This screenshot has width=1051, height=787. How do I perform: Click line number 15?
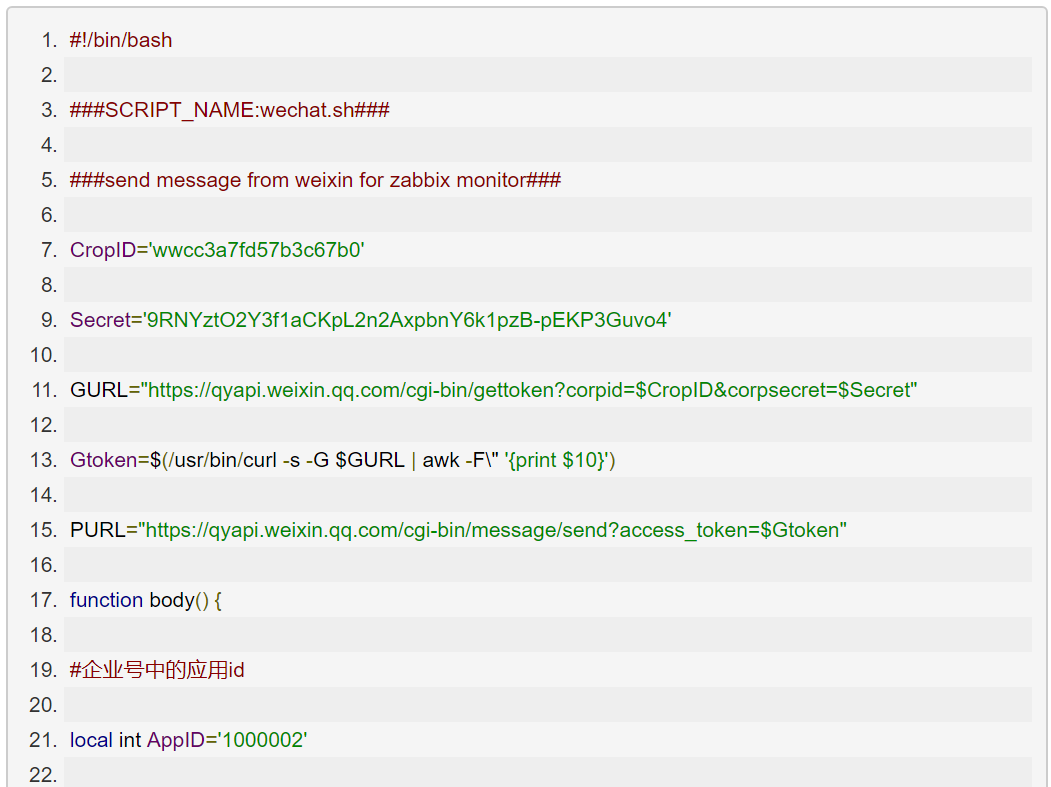45,530
